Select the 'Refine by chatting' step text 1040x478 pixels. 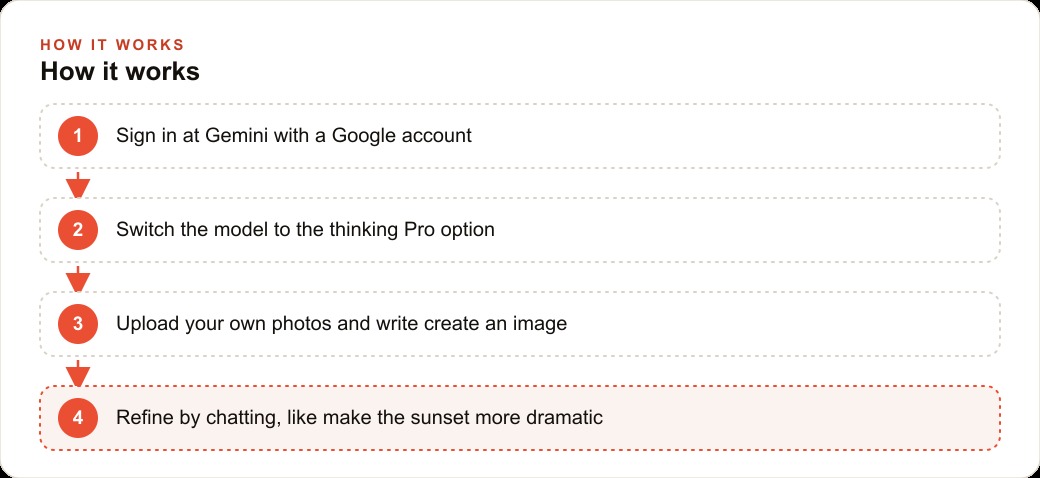[x=359, y=418]
